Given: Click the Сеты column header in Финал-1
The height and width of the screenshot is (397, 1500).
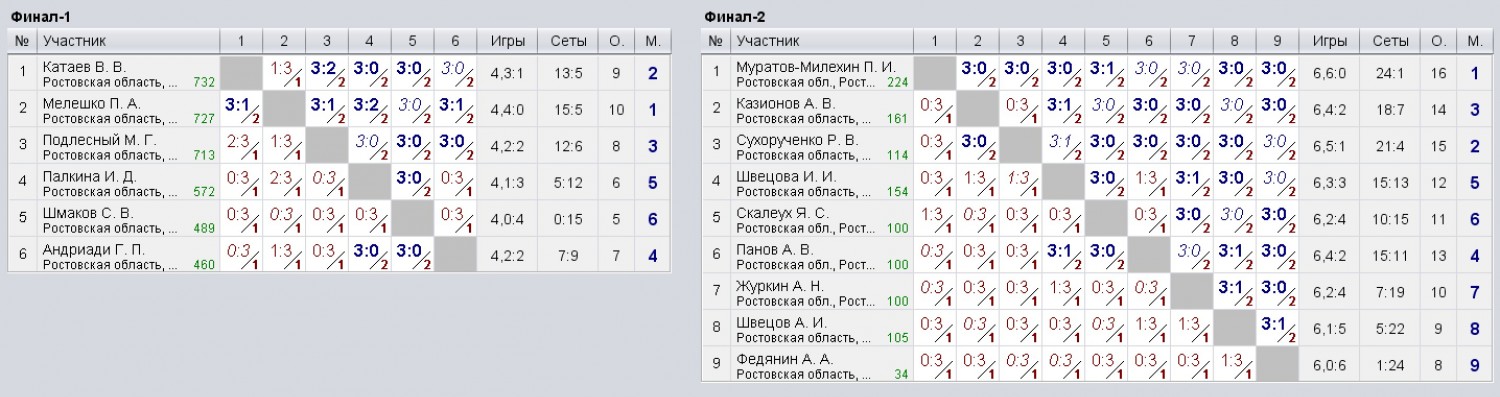Looking at the screenshot, I should [569, 41].
